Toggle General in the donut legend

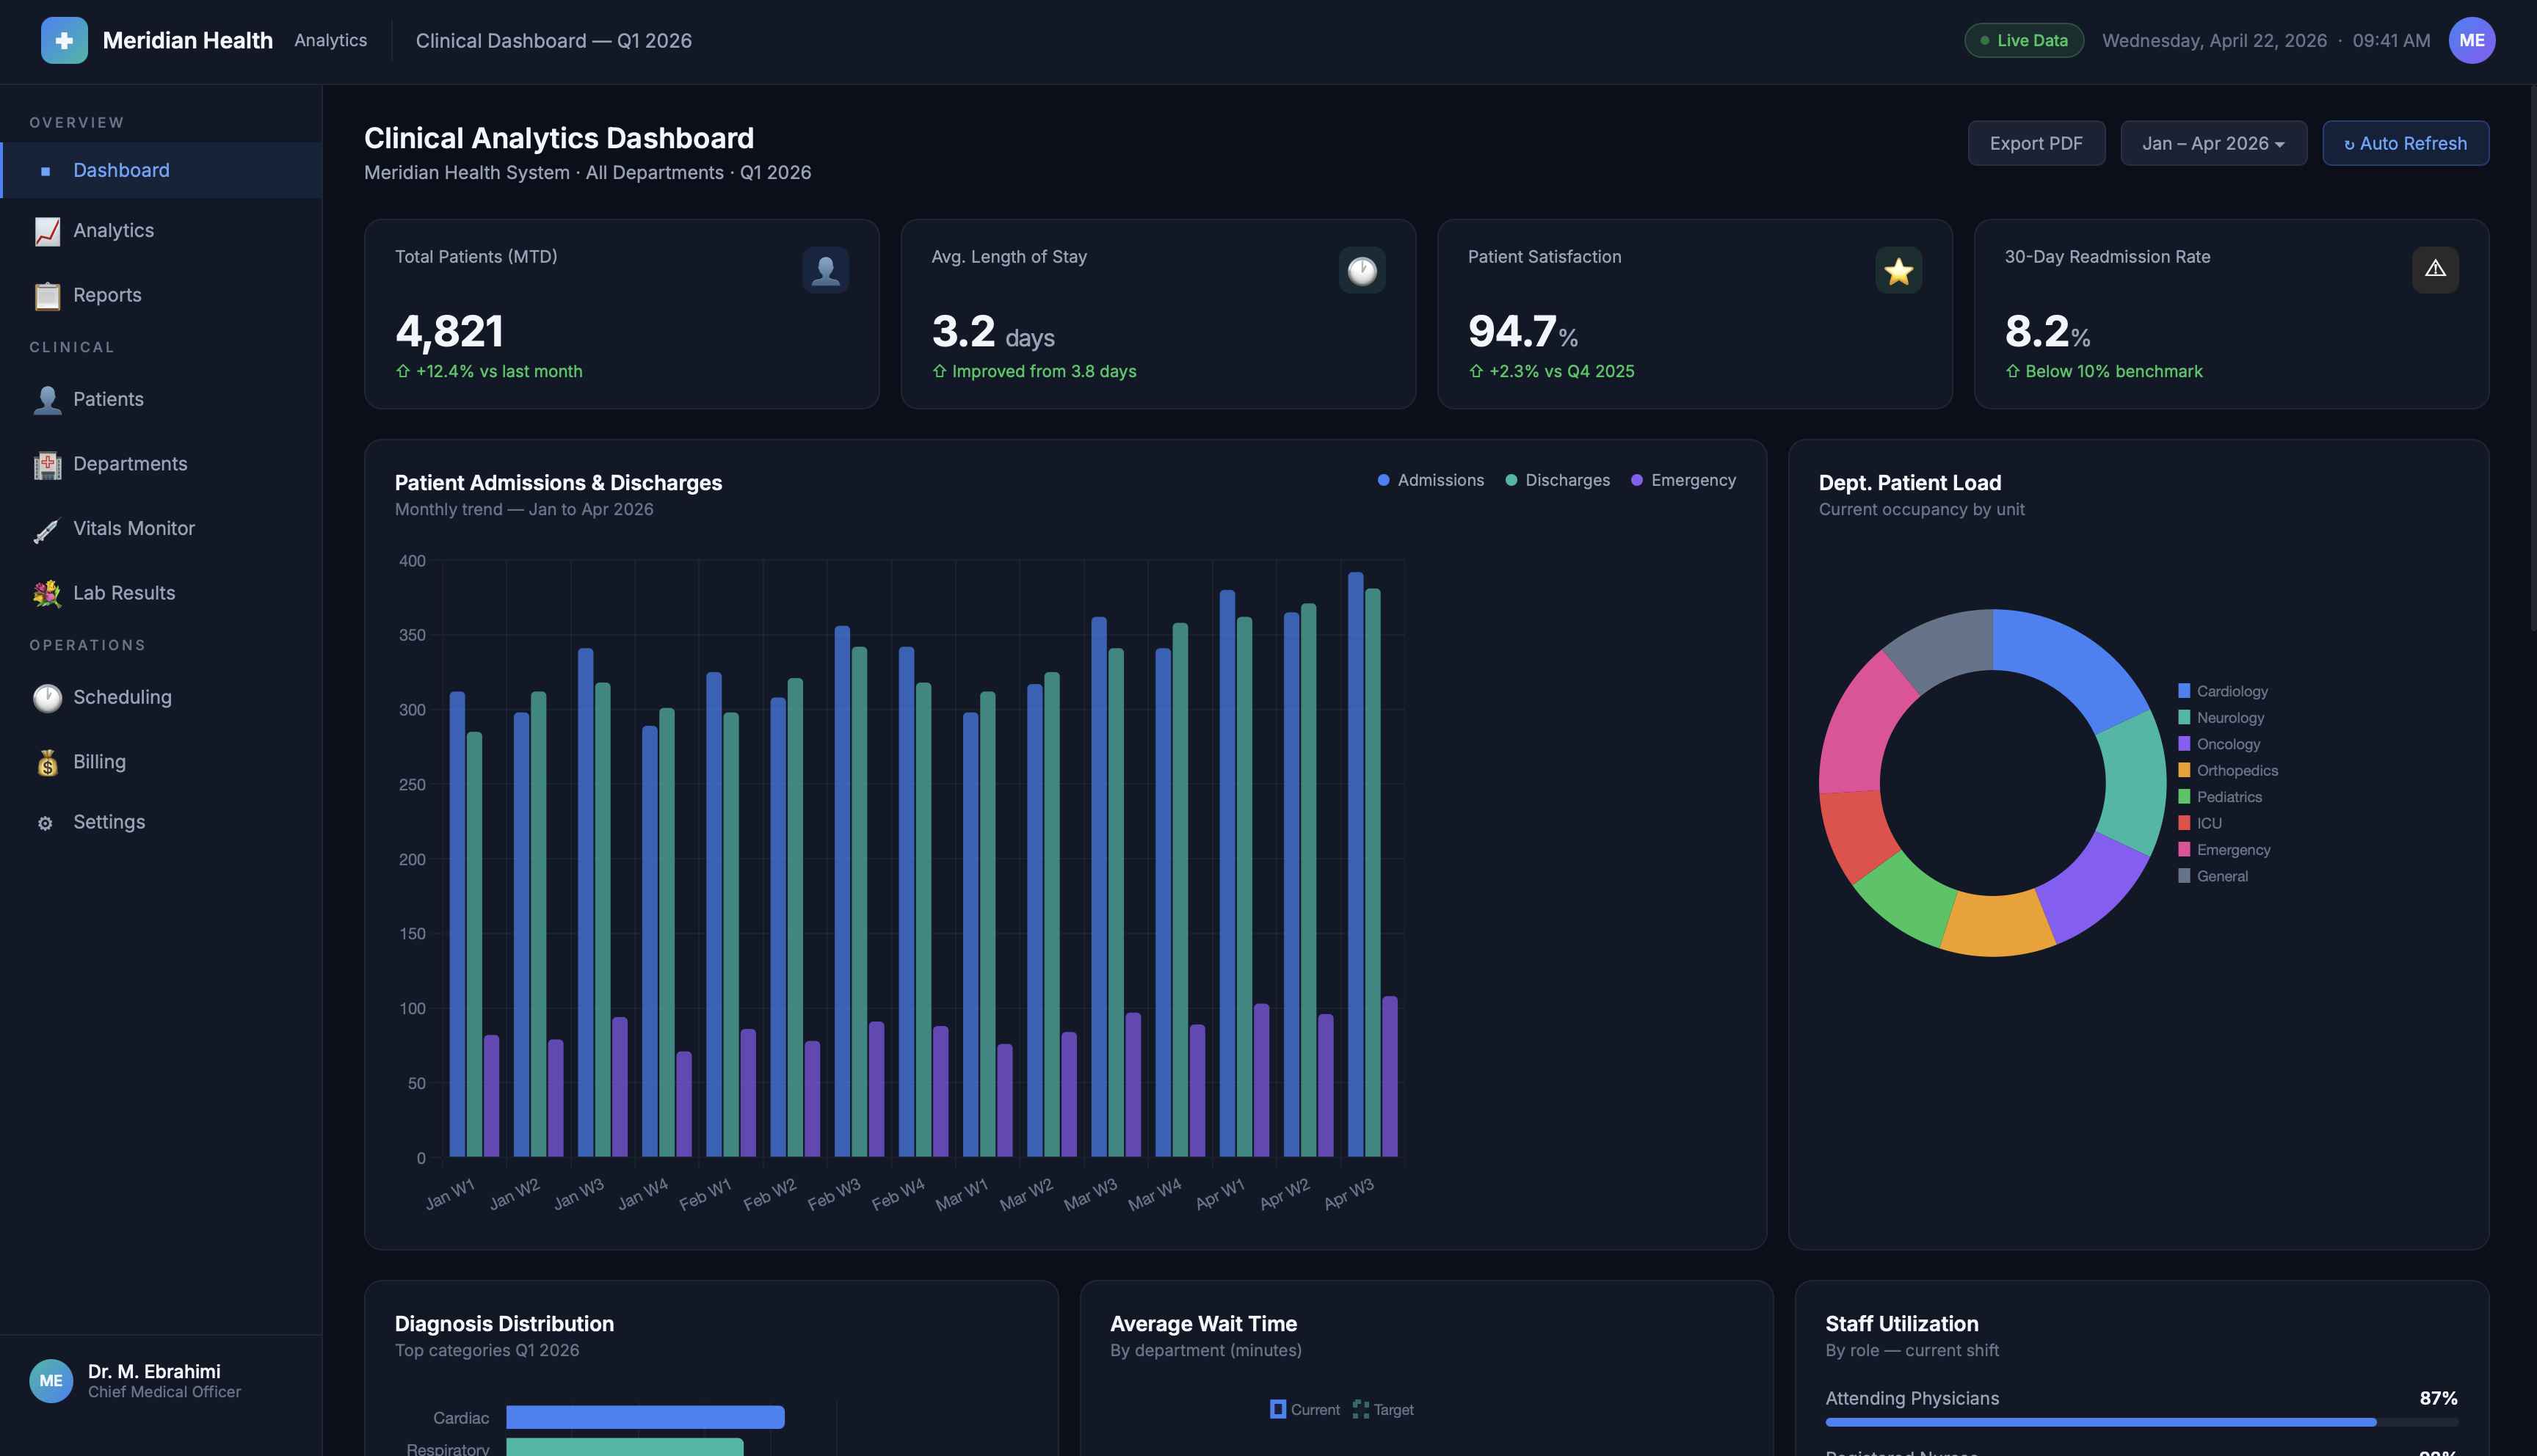(x=2213, y=876)
